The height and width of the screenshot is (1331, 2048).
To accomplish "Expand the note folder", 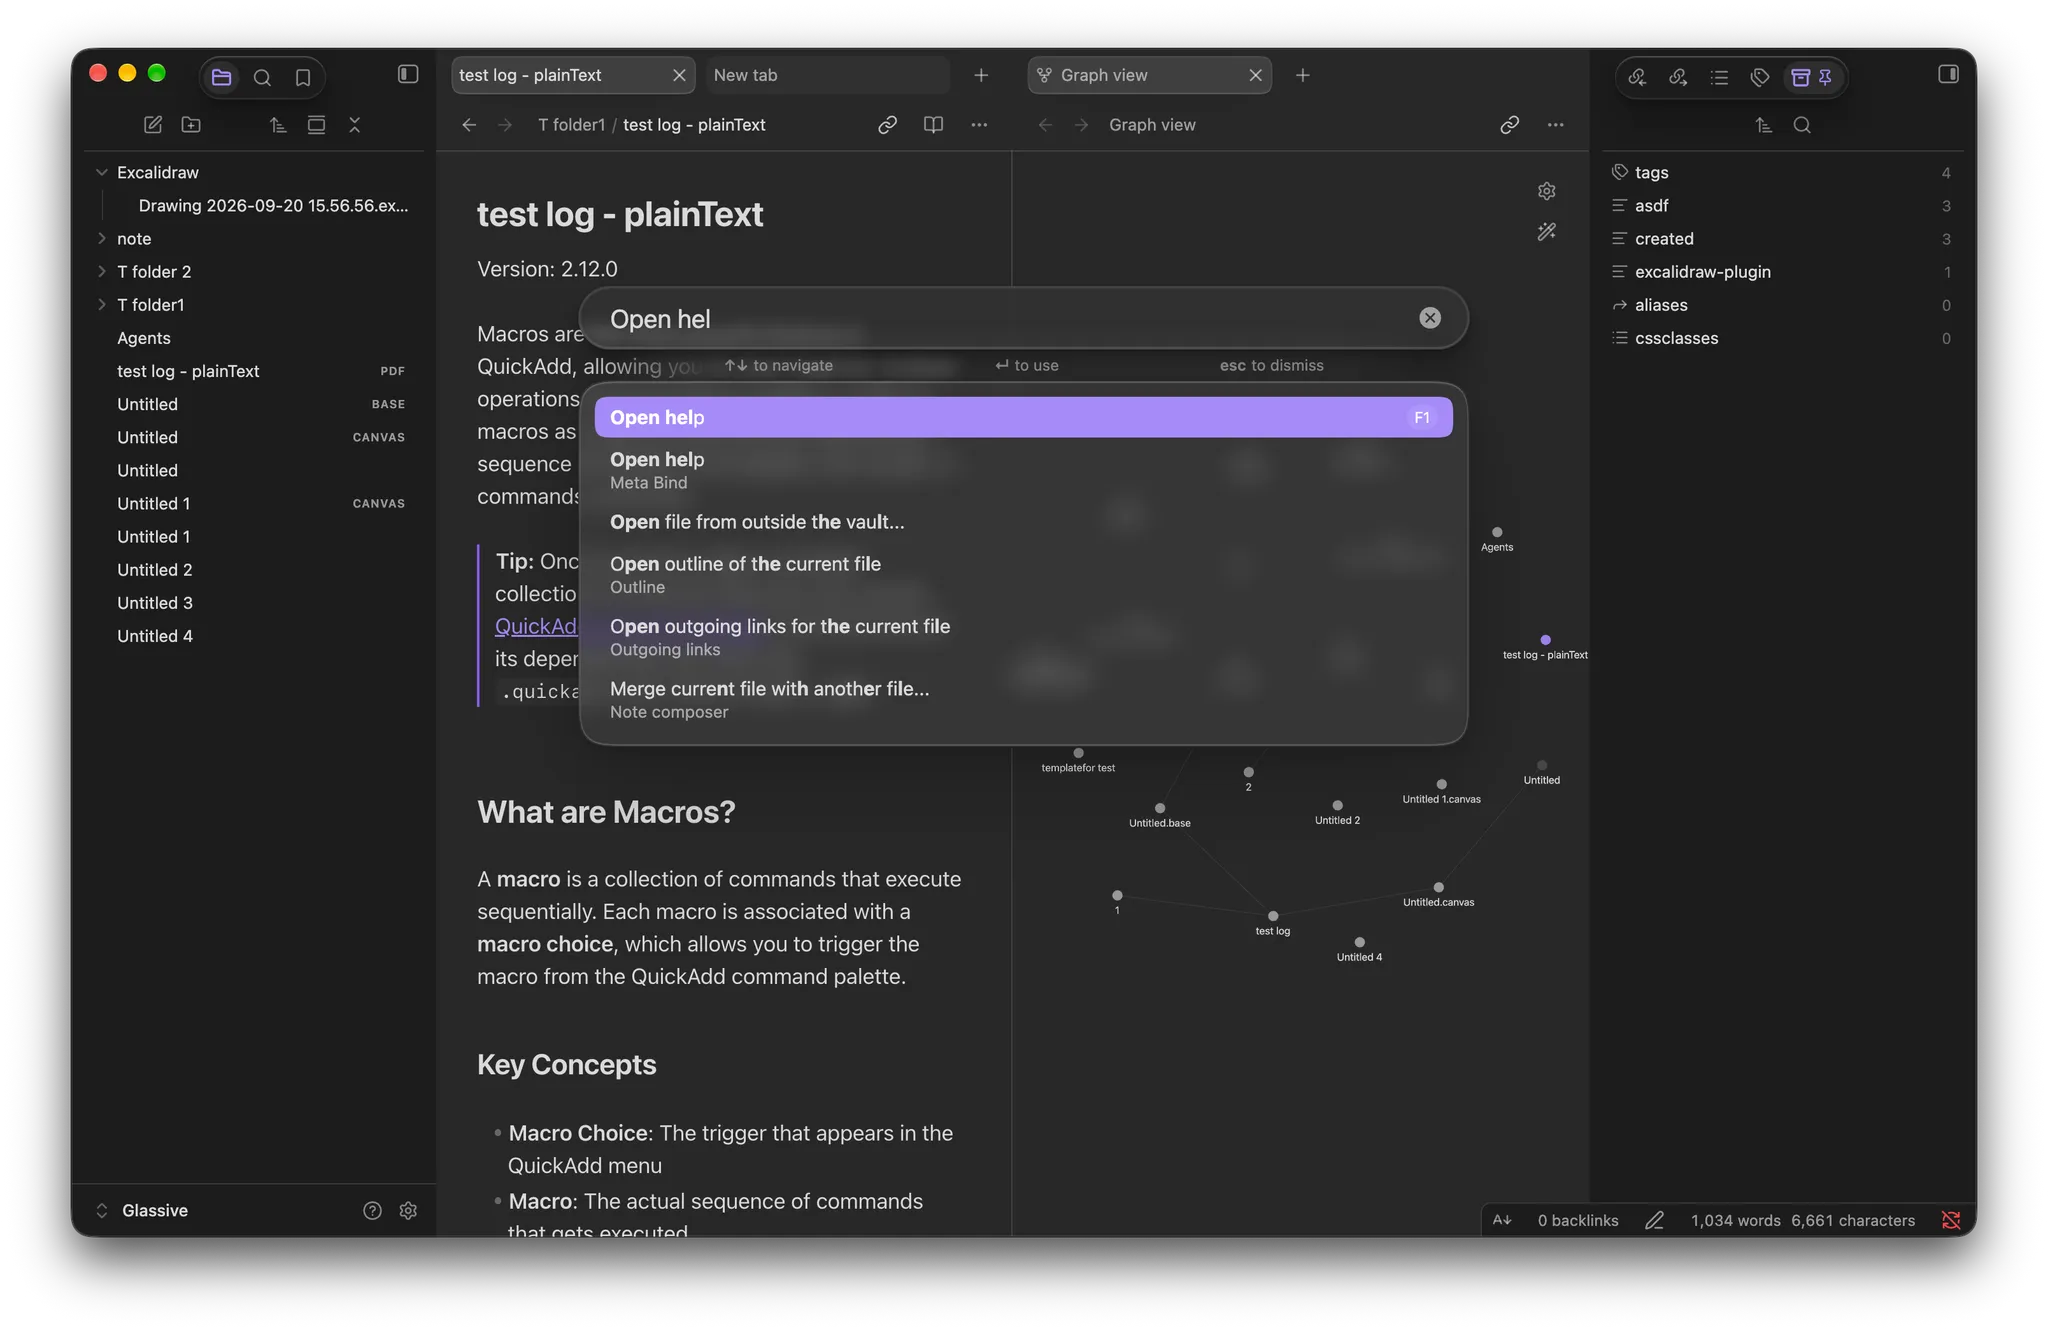I will (101, 238).
